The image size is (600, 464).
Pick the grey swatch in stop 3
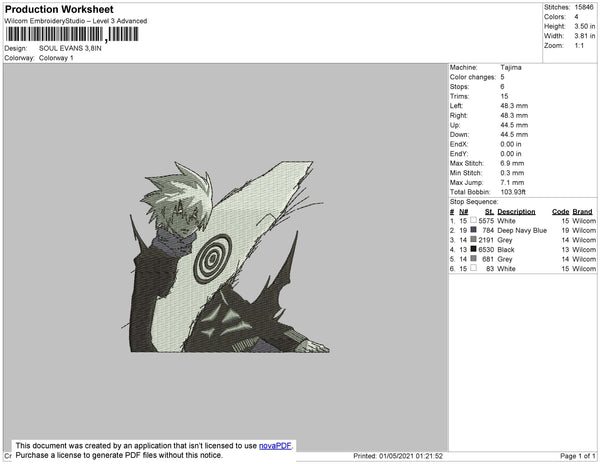pos(473,239)
